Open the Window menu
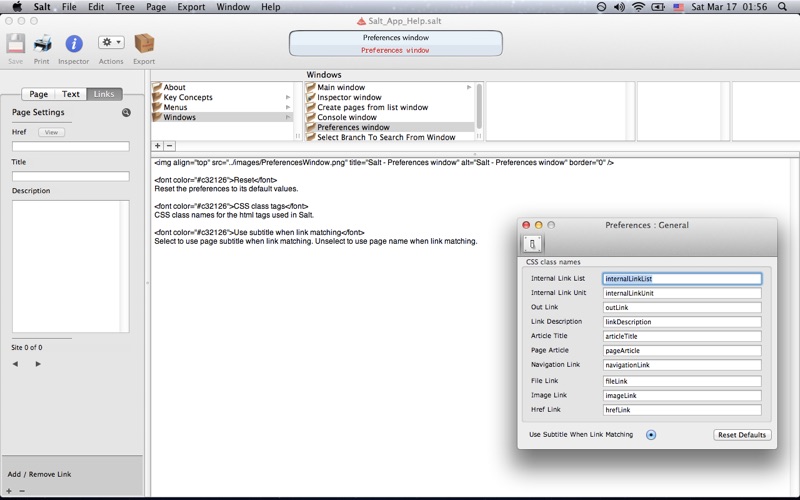Viewport: 800px width, 500px height. (x=233, y=7)
